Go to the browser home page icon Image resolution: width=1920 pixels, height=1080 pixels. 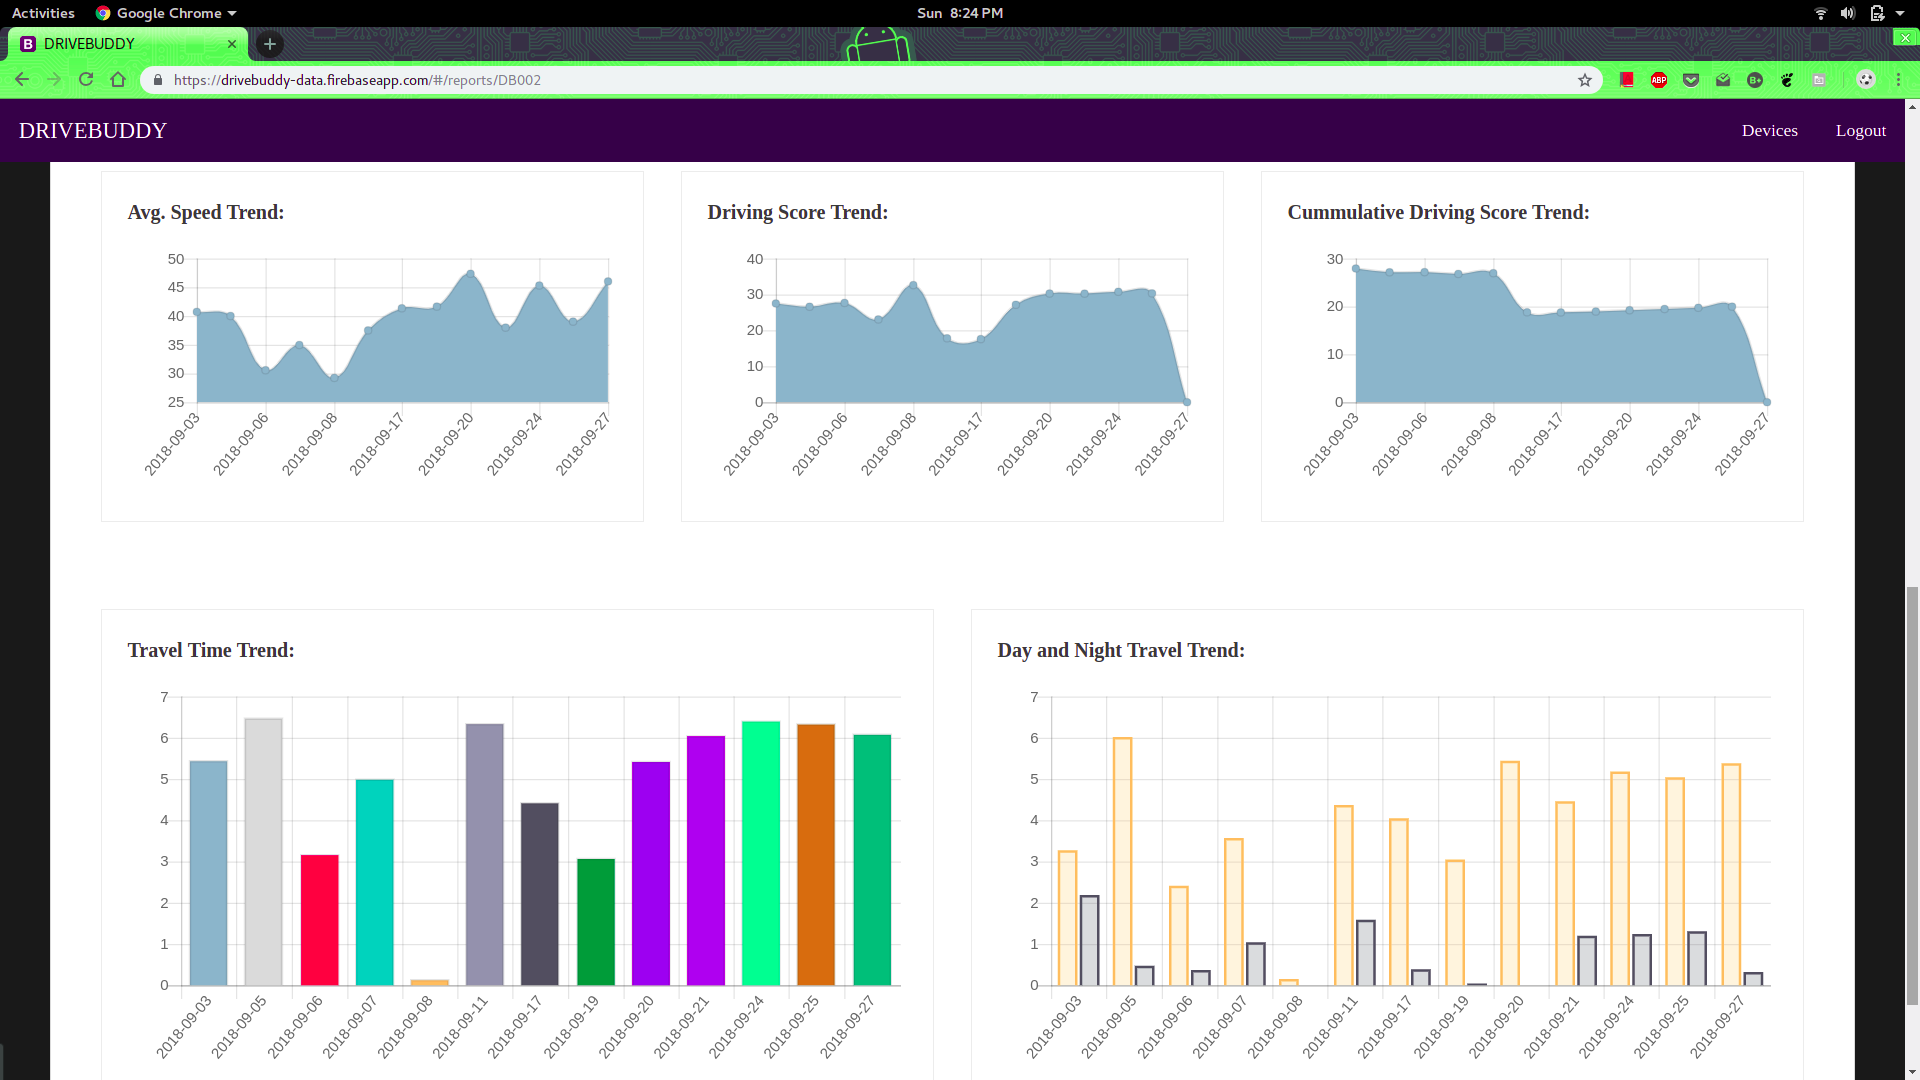[x=118, y=80]
